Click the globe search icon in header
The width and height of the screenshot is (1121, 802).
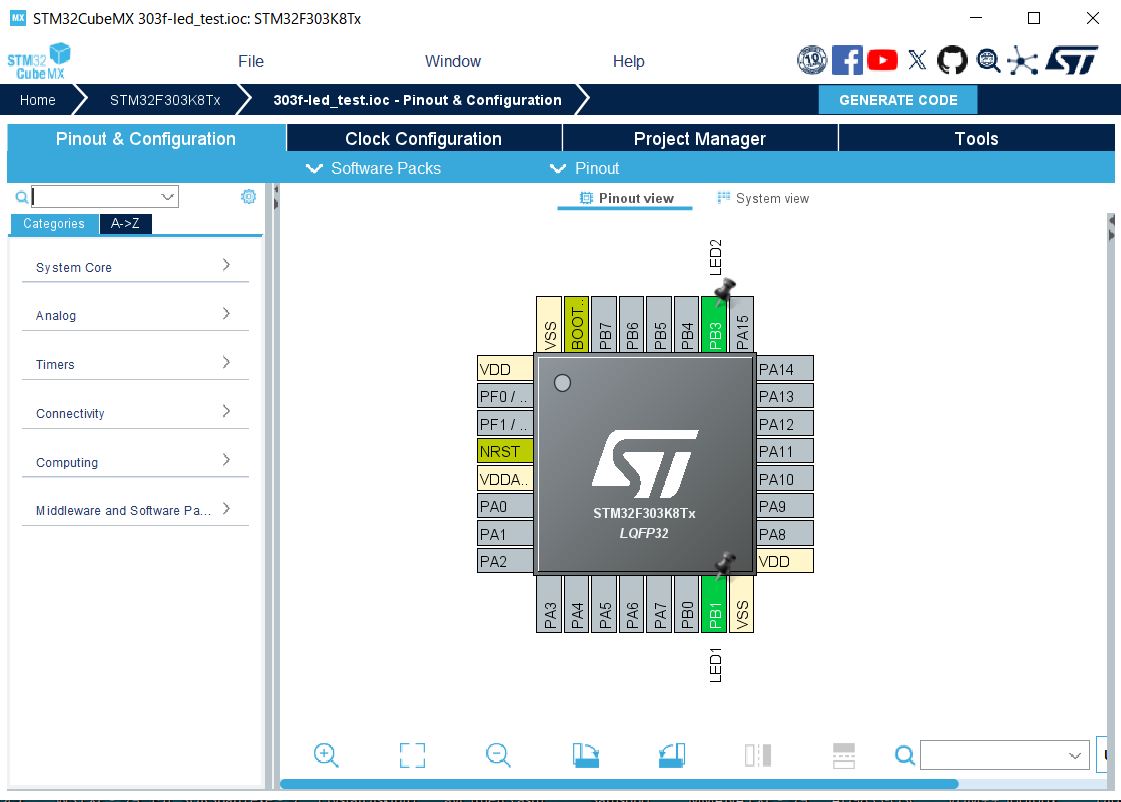pos(989,61)
